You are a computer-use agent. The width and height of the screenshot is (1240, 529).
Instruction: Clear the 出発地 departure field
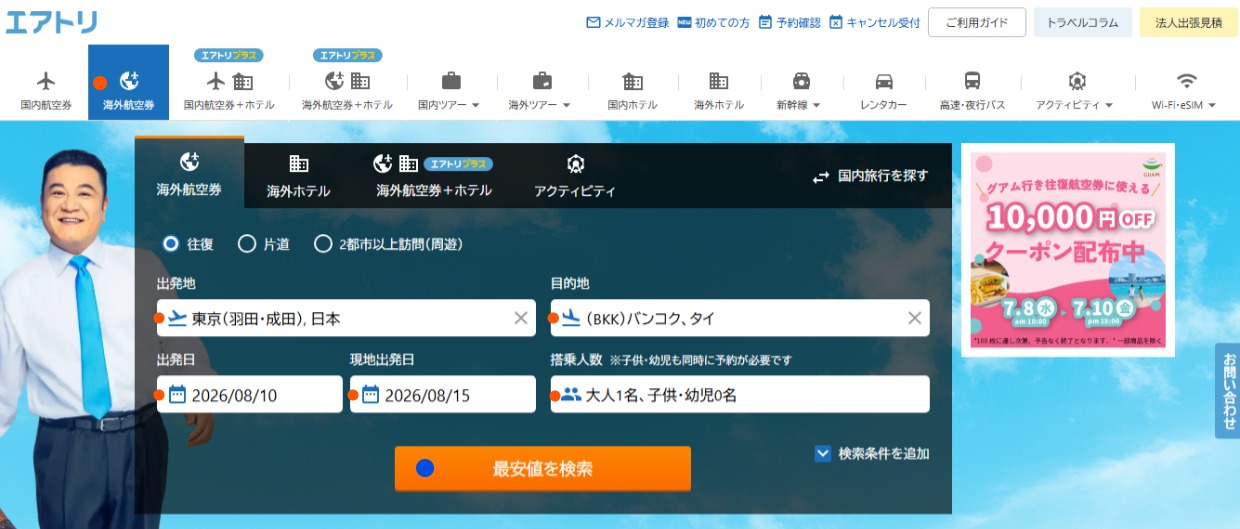pyautogui.click(x=521, y=318)
